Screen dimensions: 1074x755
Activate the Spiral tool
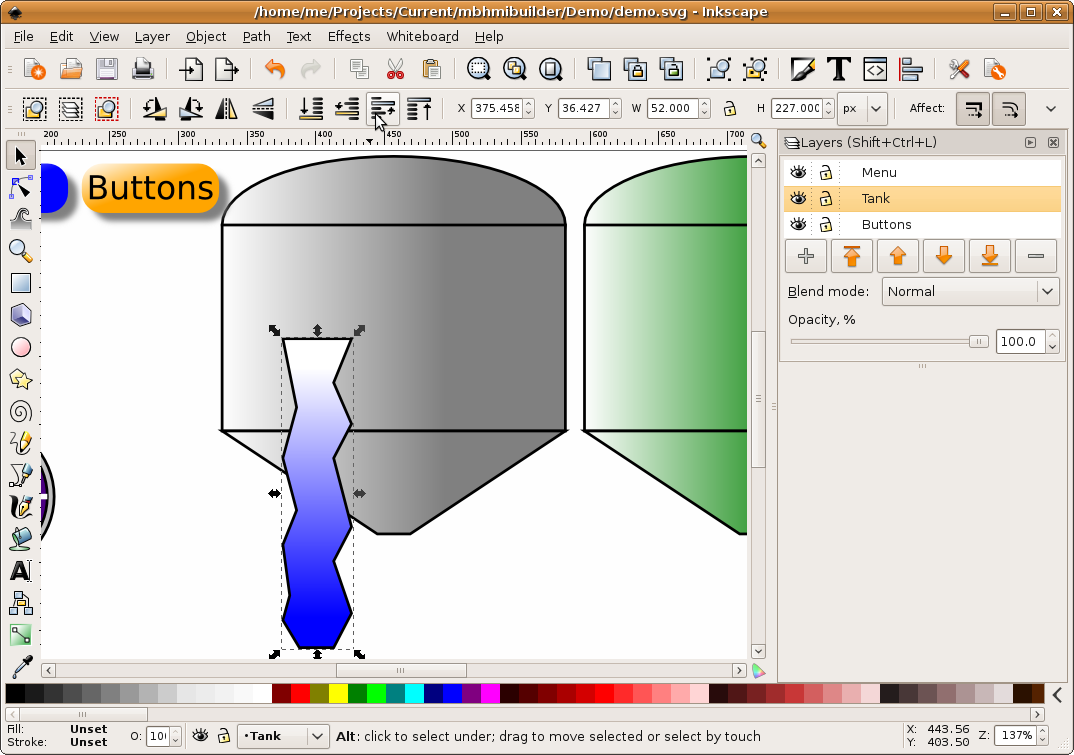coord(21,411)
